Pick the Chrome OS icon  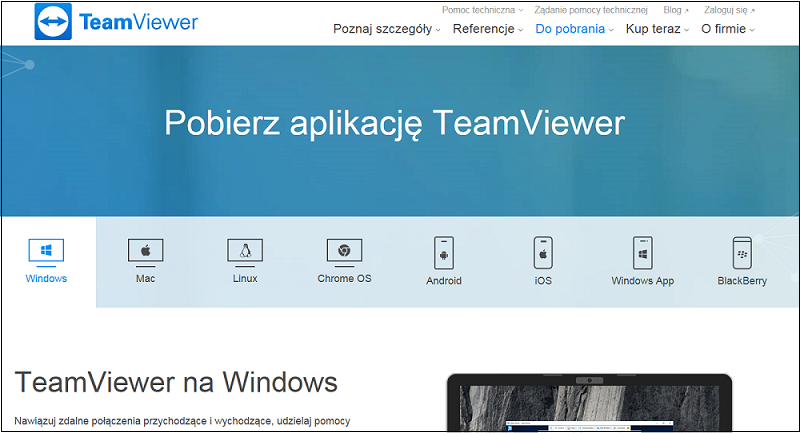[x=344, y=252]
